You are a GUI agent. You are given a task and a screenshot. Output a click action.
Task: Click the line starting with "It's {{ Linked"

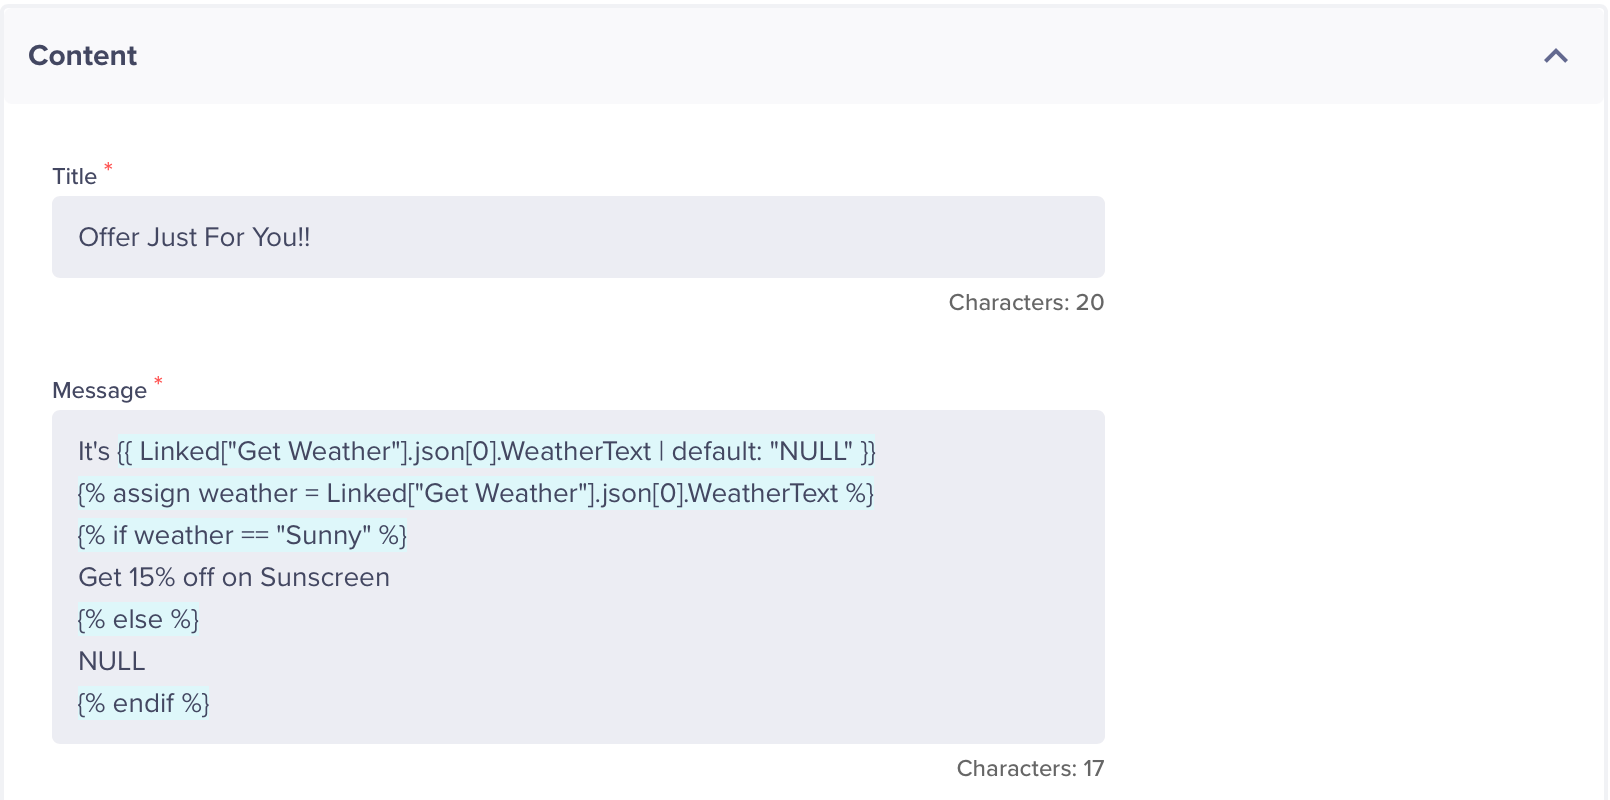[x=477, y=452]
